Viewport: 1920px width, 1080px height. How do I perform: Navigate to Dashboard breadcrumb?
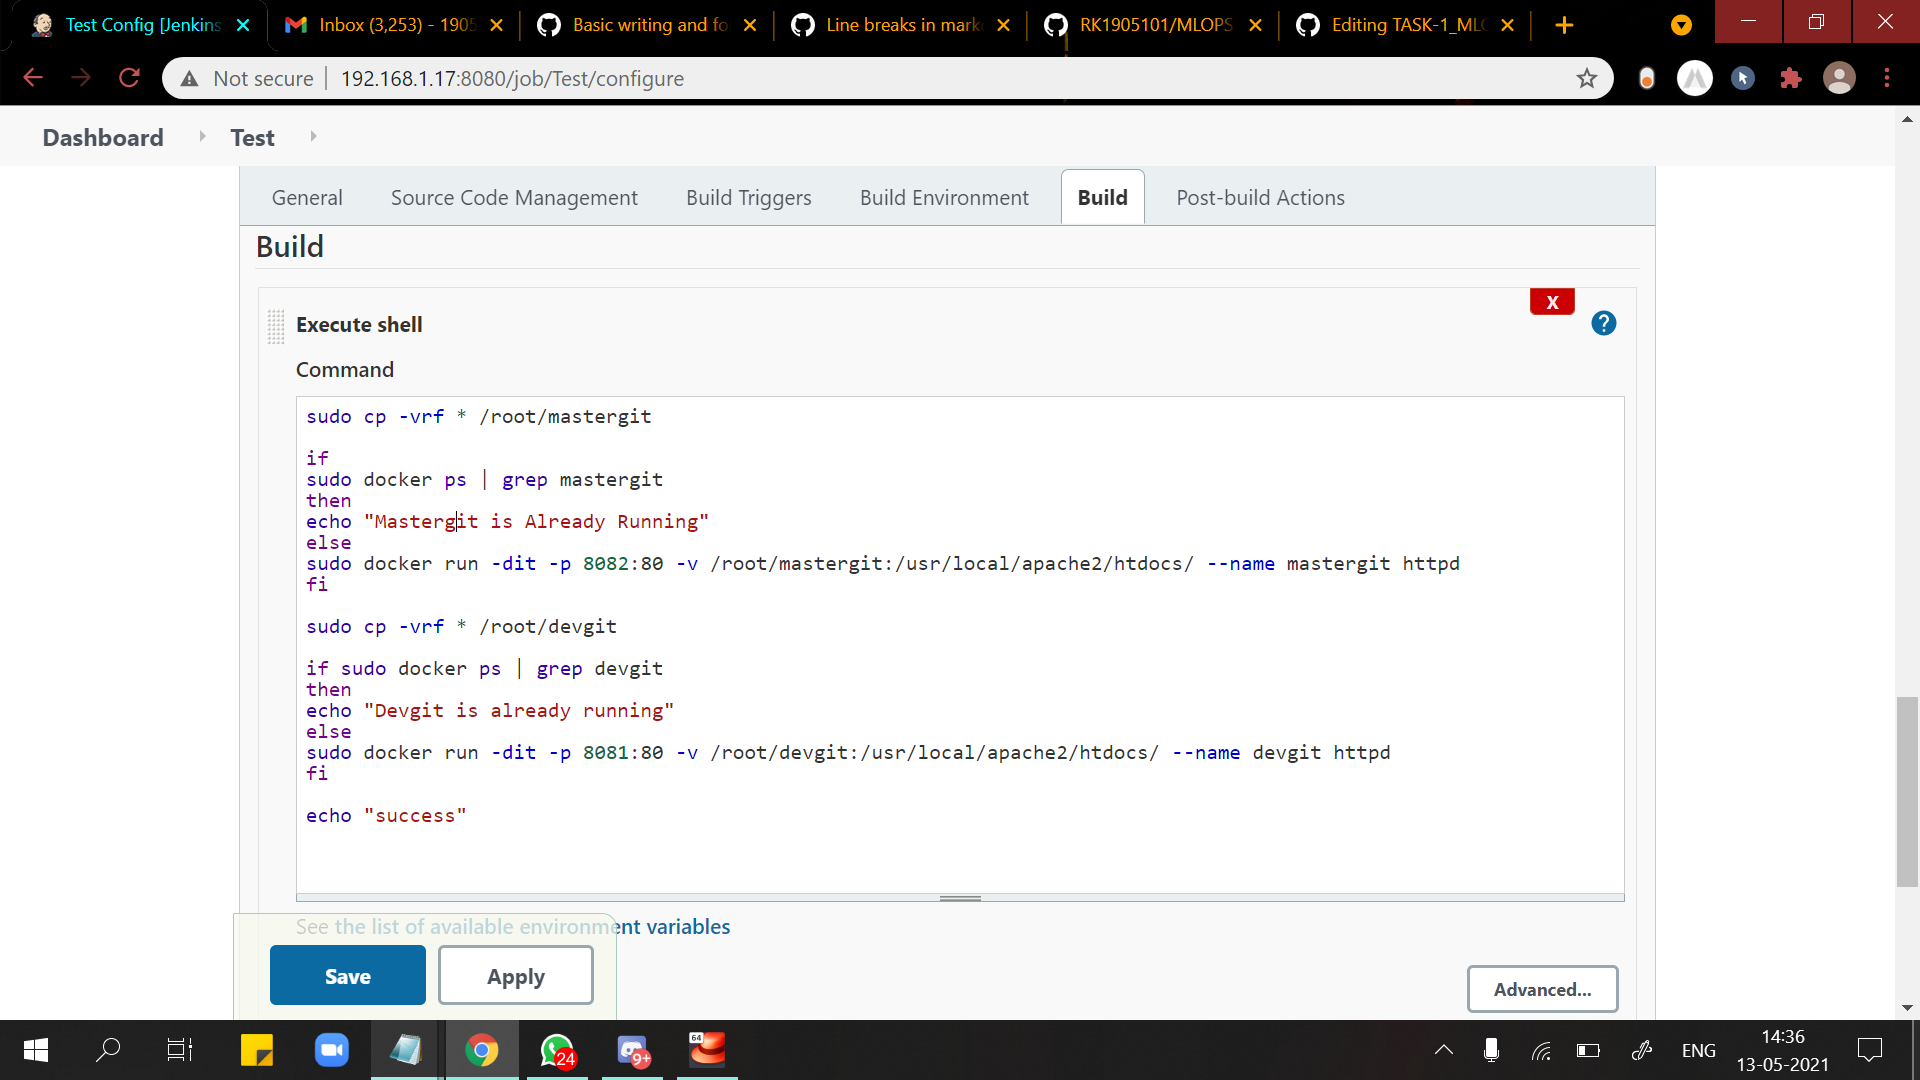pyautogui.click(x=103, y=137)
